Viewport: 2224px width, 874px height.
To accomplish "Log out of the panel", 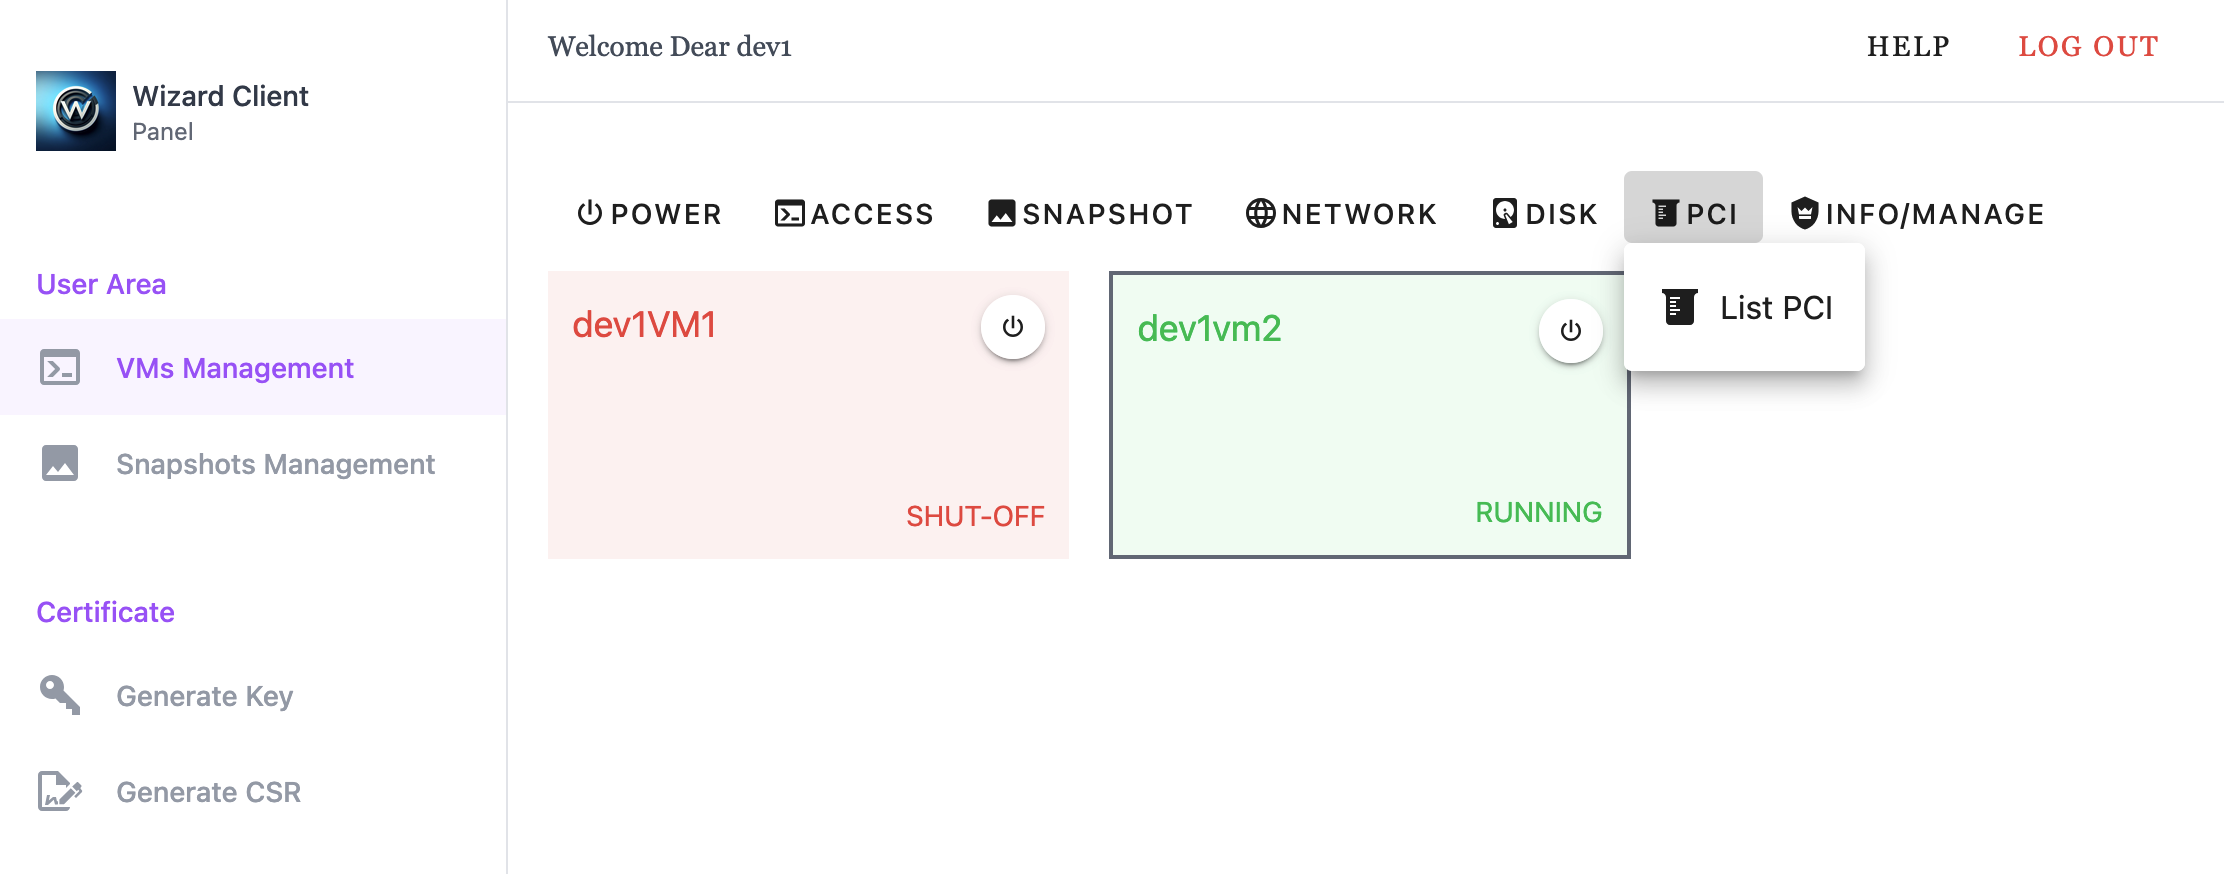I will pos(2088,47).
